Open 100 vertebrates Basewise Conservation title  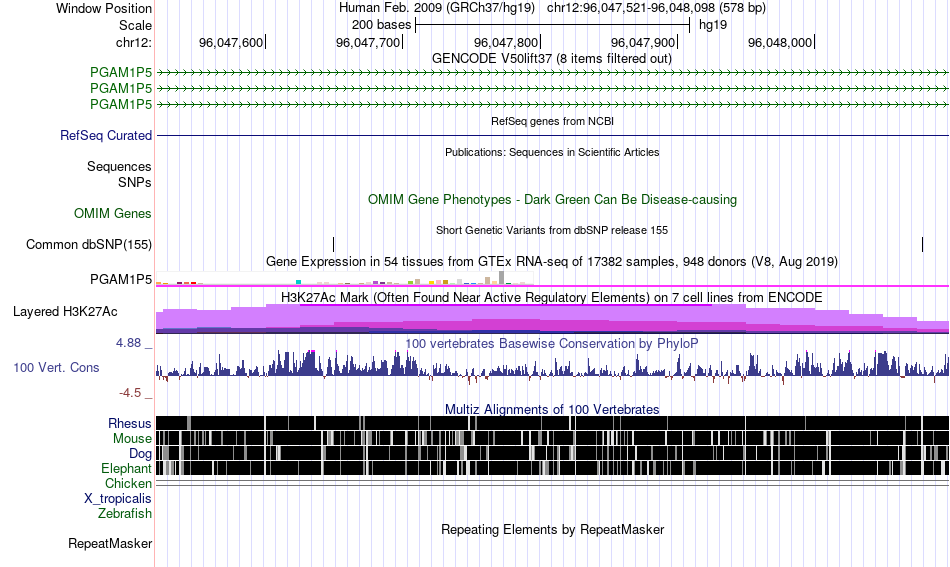coord(552,343)
